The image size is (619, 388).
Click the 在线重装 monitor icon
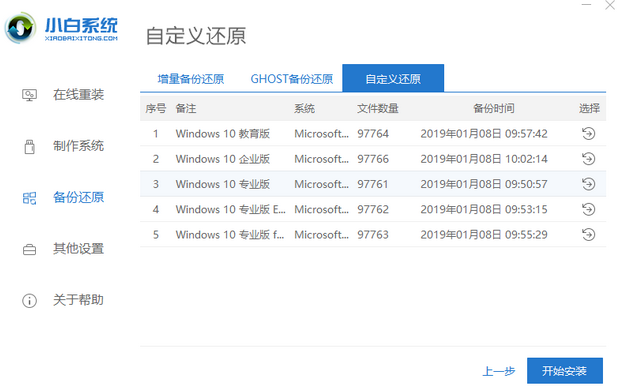click(29, 95)
